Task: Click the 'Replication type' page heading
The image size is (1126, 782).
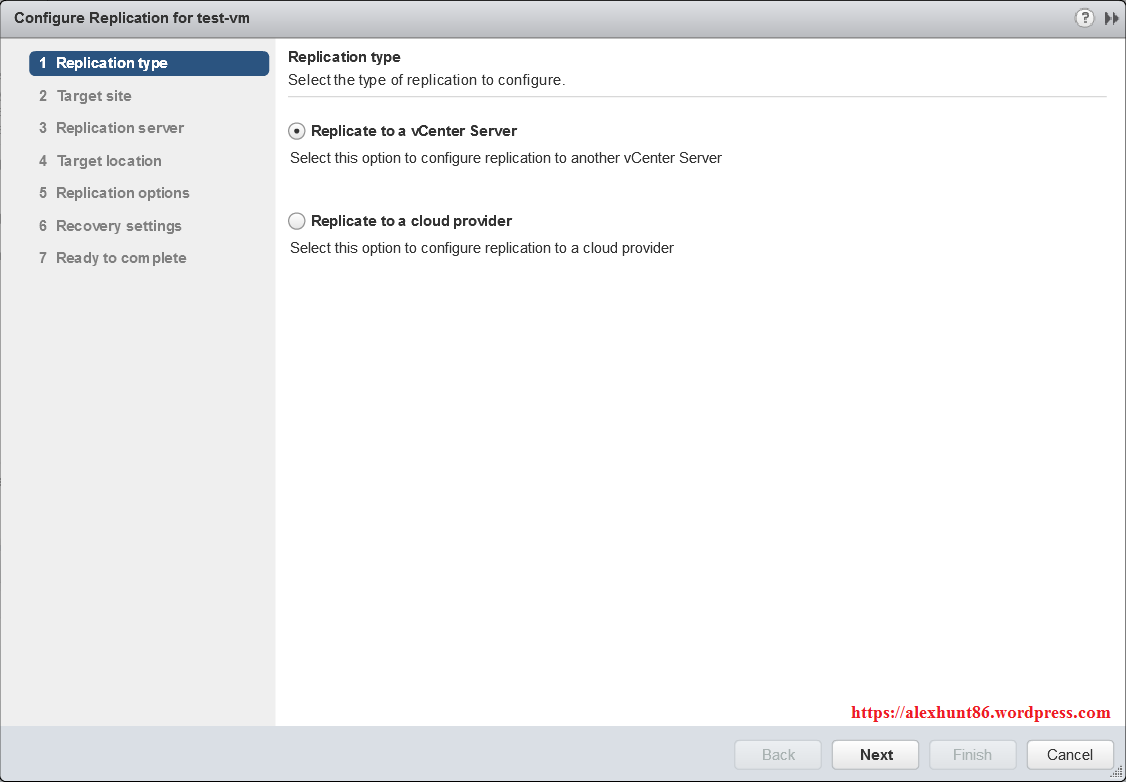Action: [344, 57]
